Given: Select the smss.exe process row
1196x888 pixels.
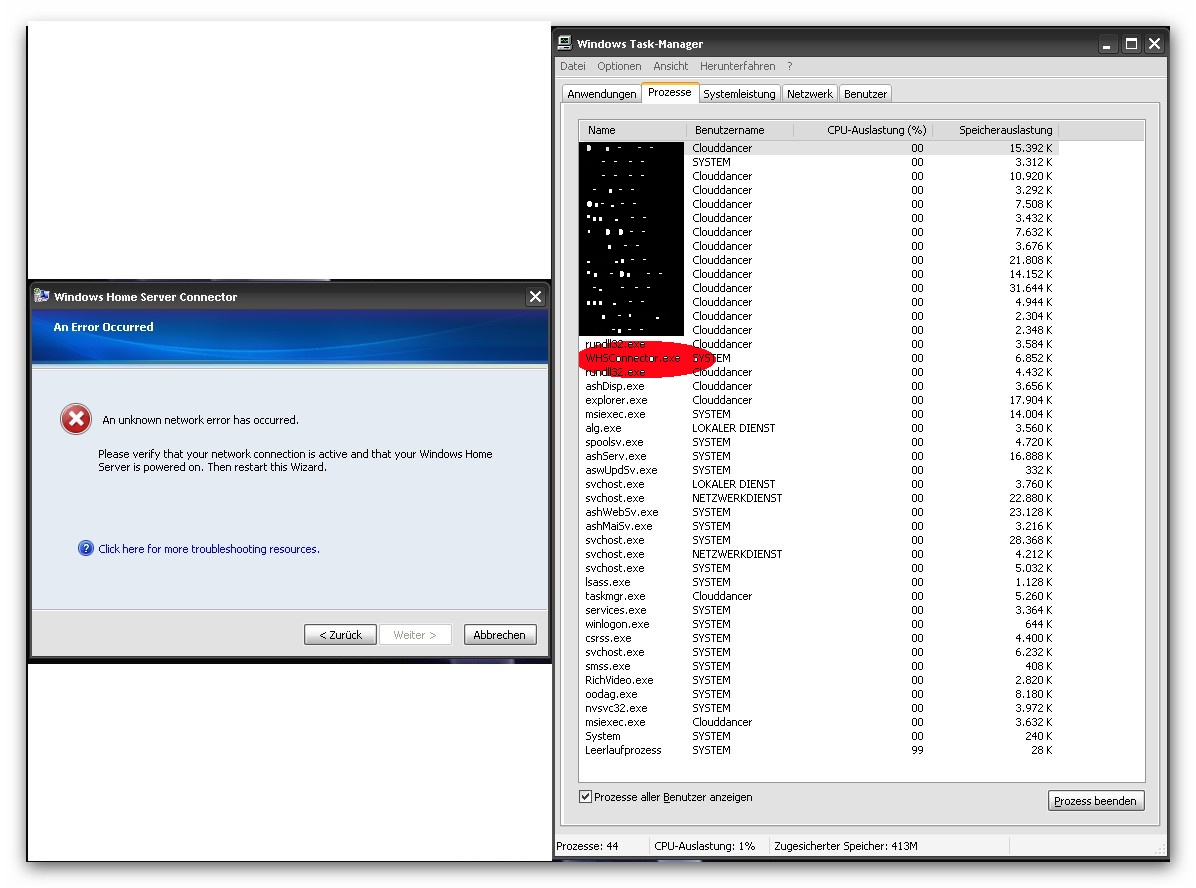Looking at the screenshot, I should [818, 666].
